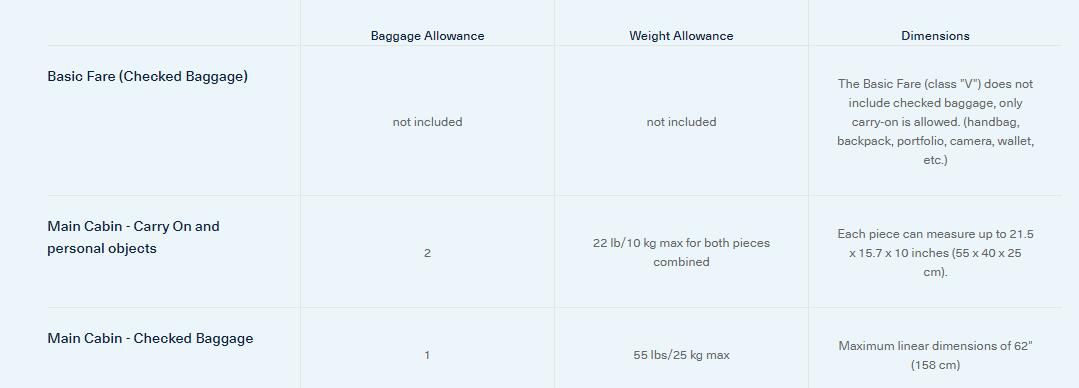Image resolution: width=1079 pixels, height=388 pixels.
Task: Select the Main Cabin - Carry On row label
Action: tap(133, 237)
